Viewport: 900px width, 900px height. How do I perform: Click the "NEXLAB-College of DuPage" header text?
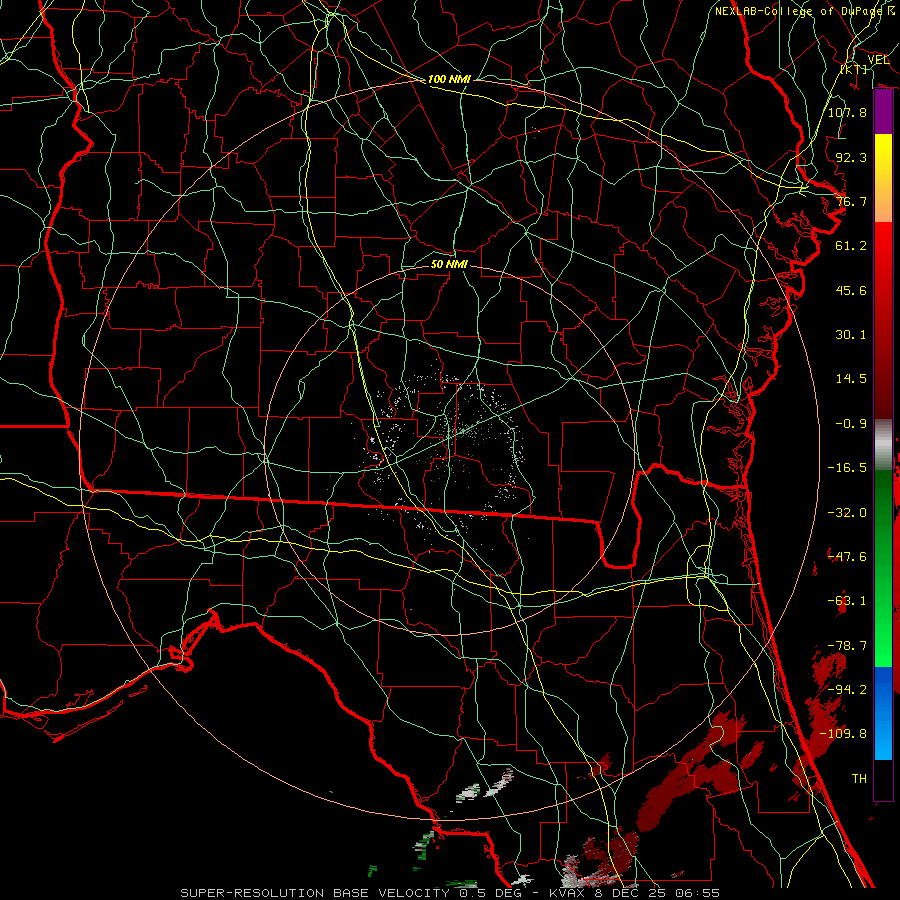pyautogui.click(x=800, y=11)
